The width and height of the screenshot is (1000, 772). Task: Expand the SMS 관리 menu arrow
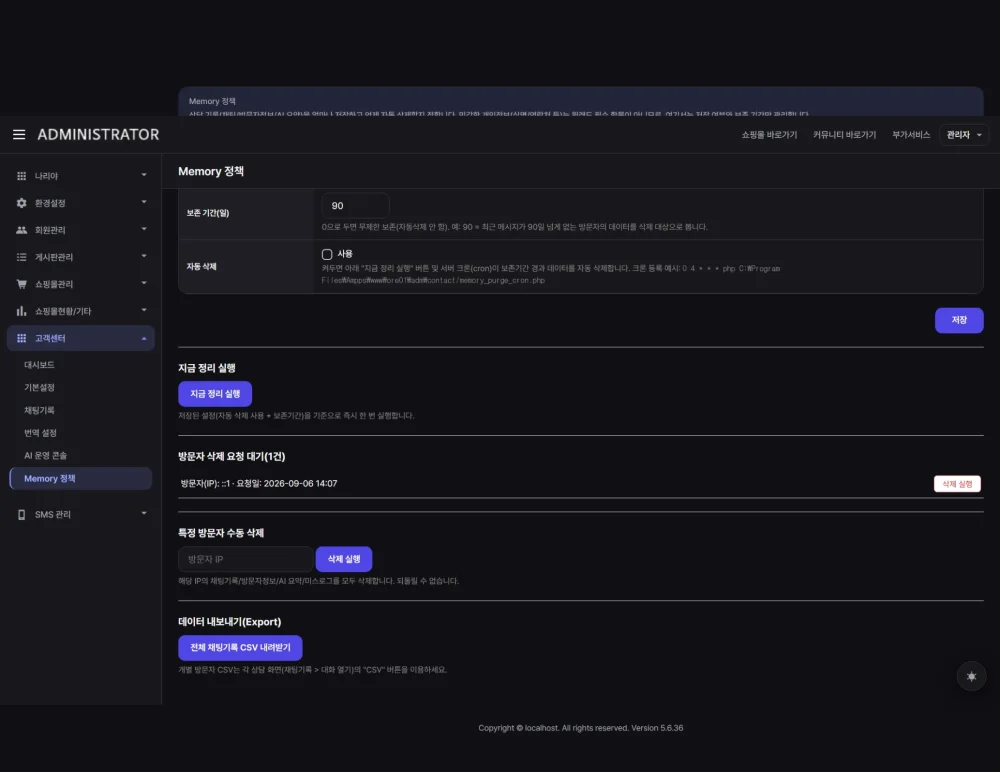point(144,513)
